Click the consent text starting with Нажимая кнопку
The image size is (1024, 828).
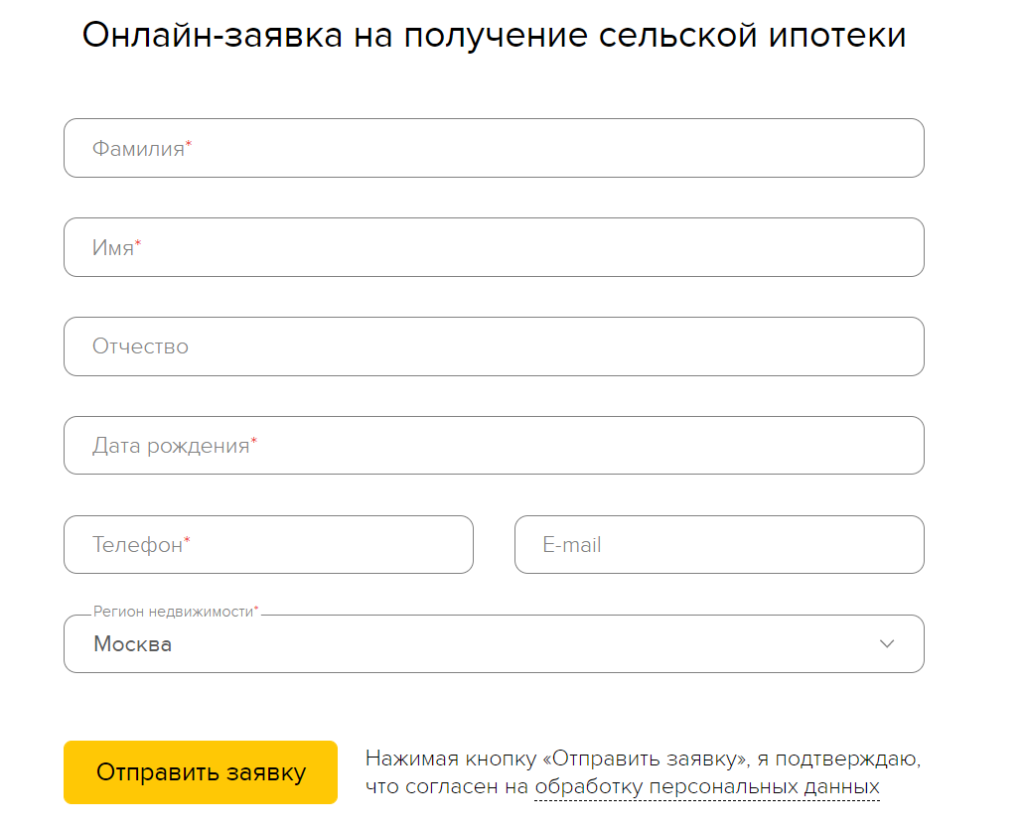click(642, 759)
